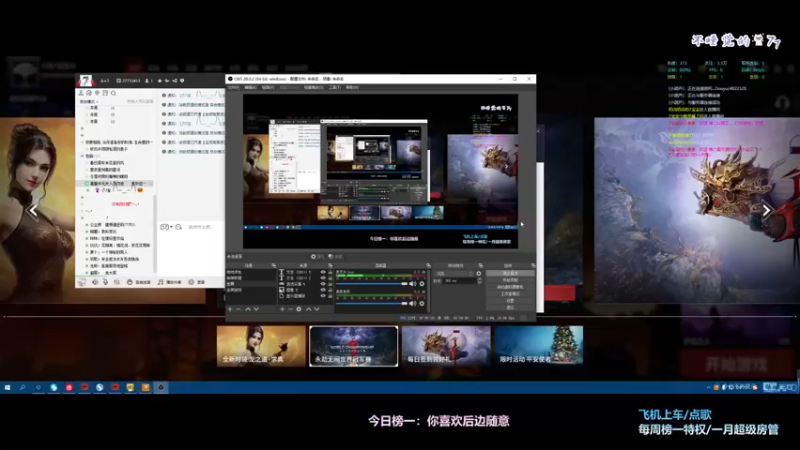800x450 pixels.
Task: Pop out the Audio Mixer dock using its header icon
Action: point(429,265)
